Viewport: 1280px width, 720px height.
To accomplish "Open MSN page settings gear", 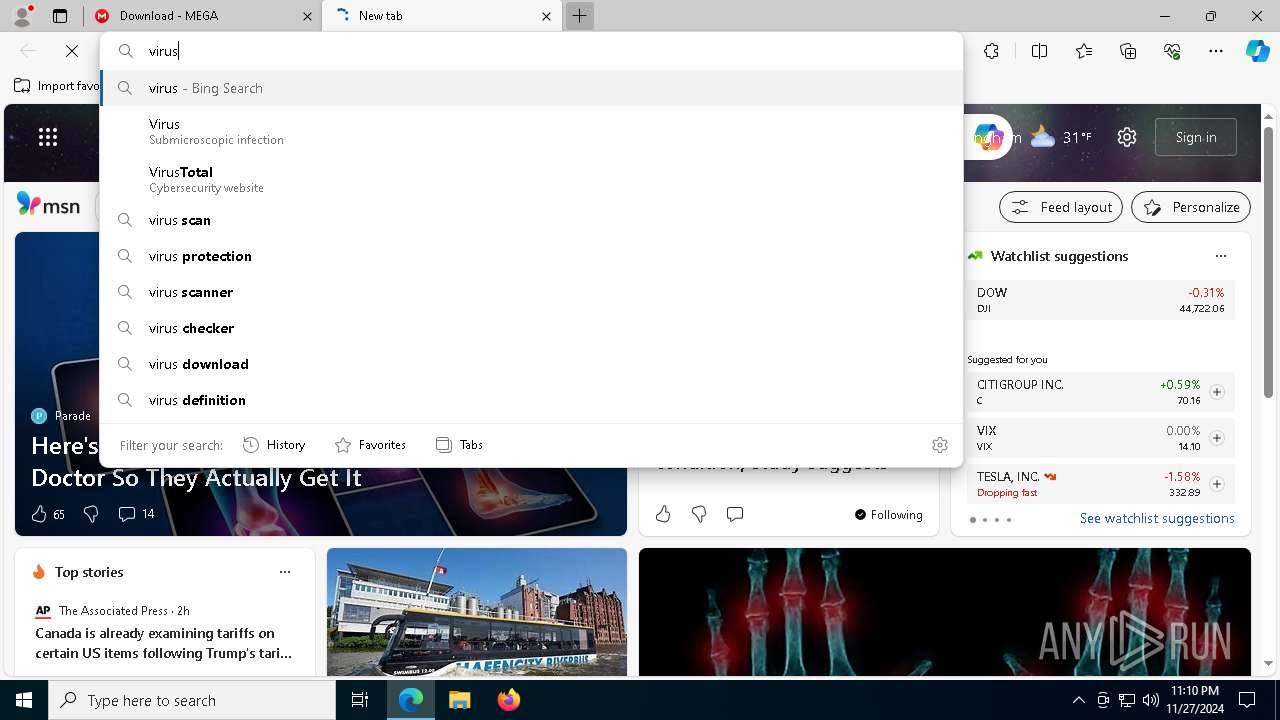I will [x=1127, y=137].
